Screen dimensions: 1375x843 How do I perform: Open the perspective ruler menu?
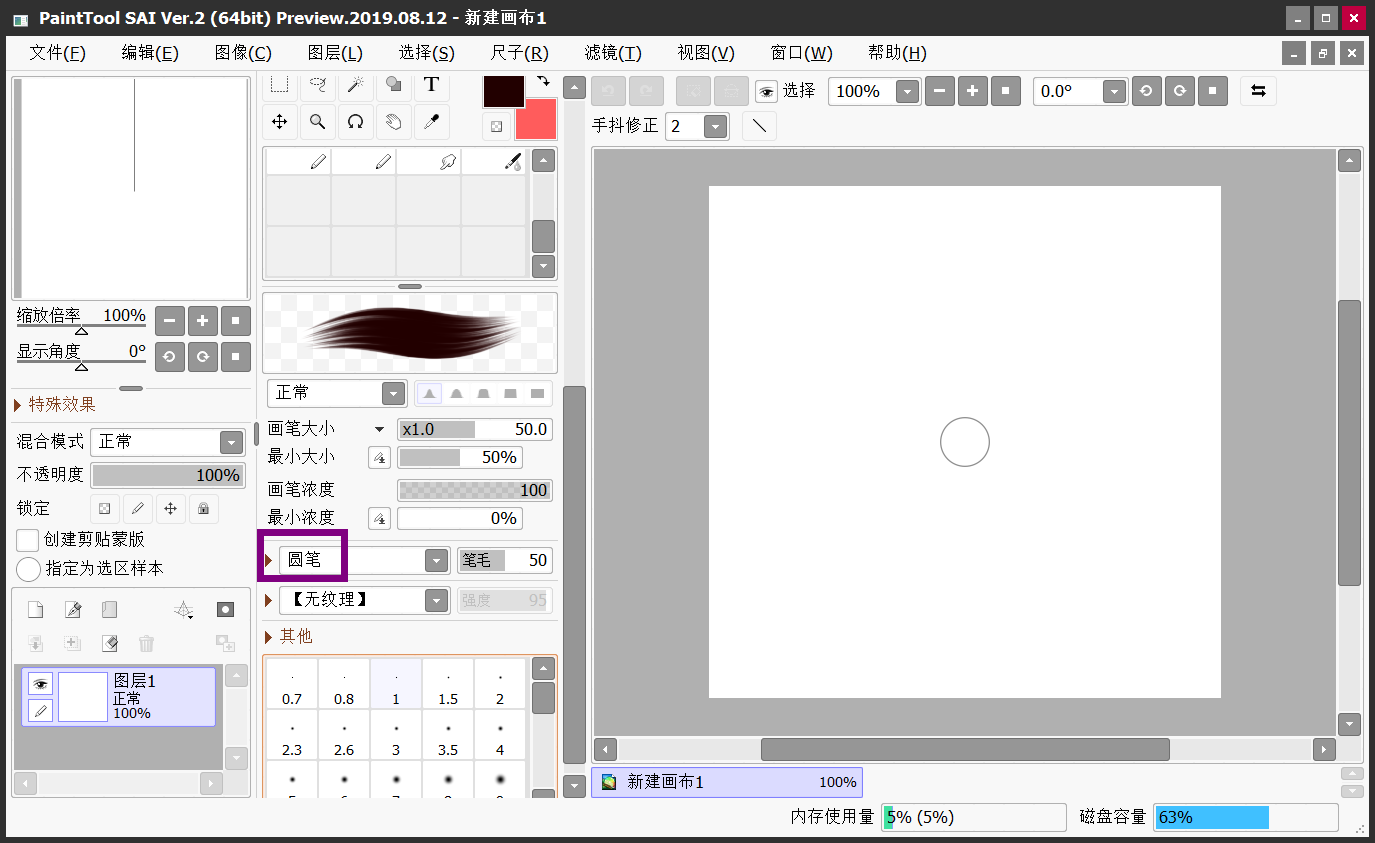184,610
